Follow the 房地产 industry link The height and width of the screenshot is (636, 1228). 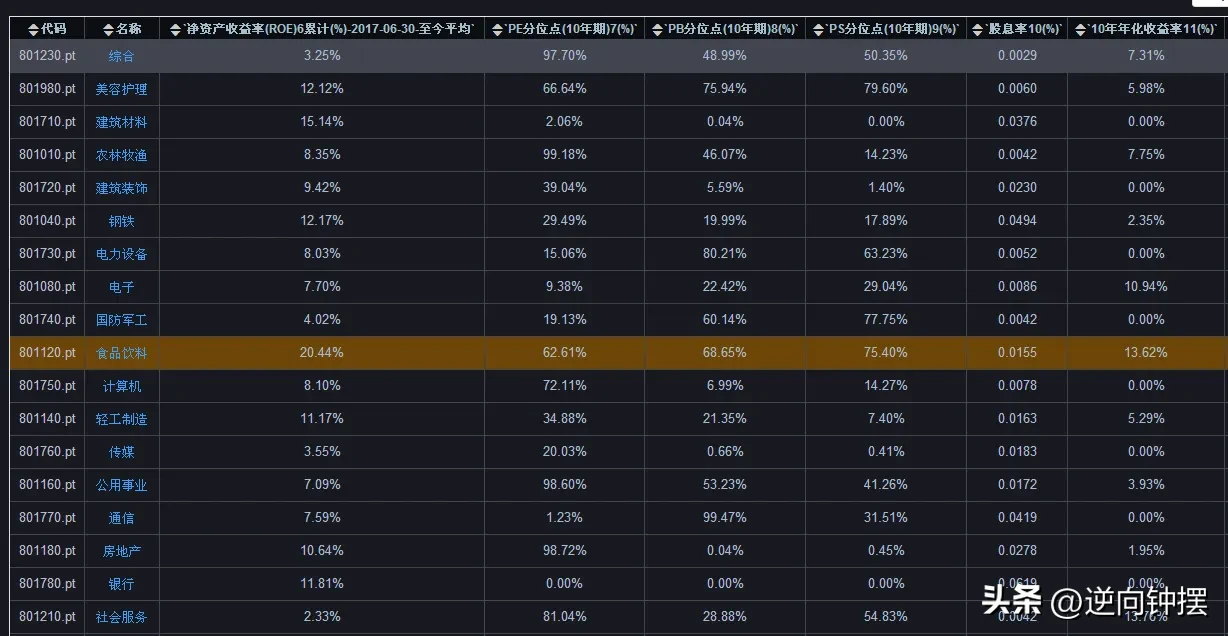[x=121, y=551]
